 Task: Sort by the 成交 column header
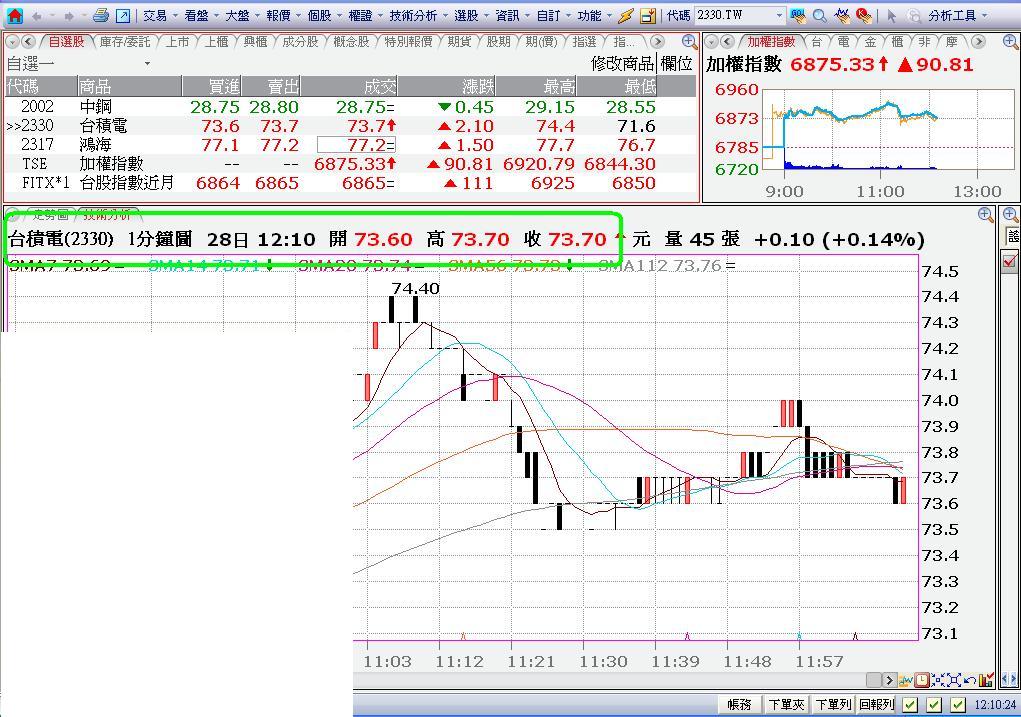349,86
